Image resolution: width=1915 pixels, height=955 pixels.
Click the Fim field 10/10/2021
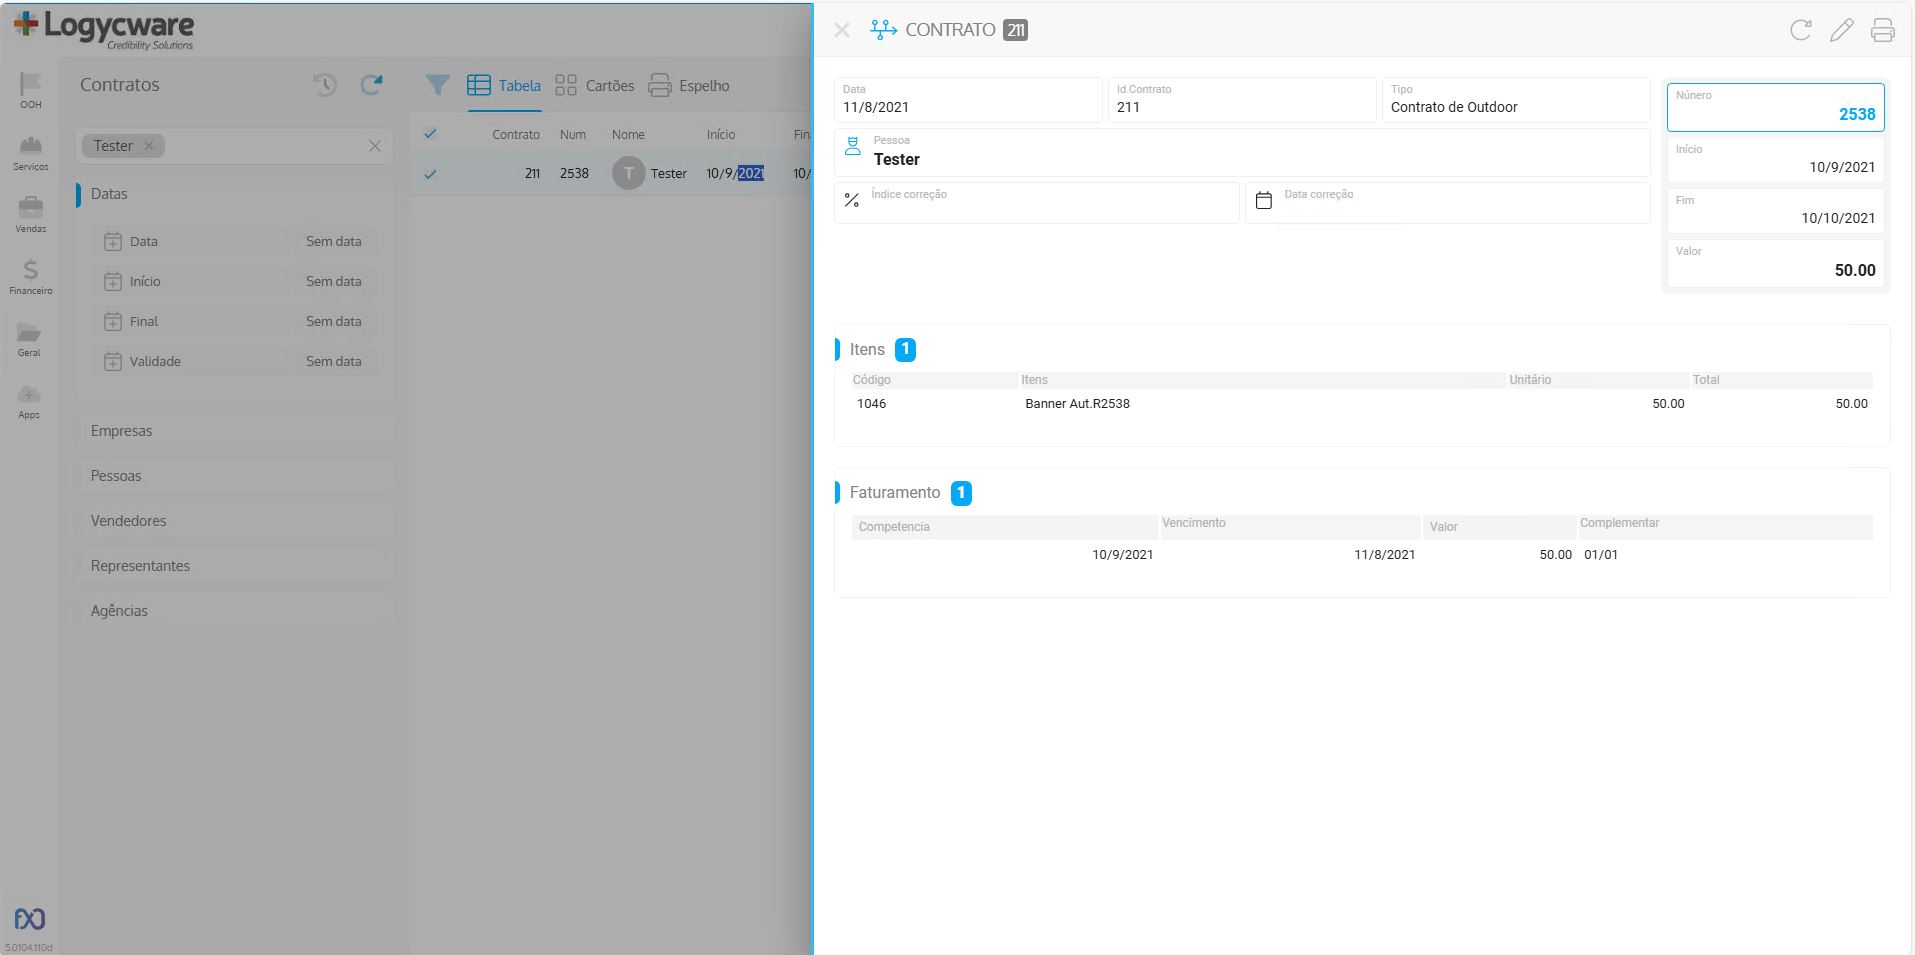[x=1775, y=211]
